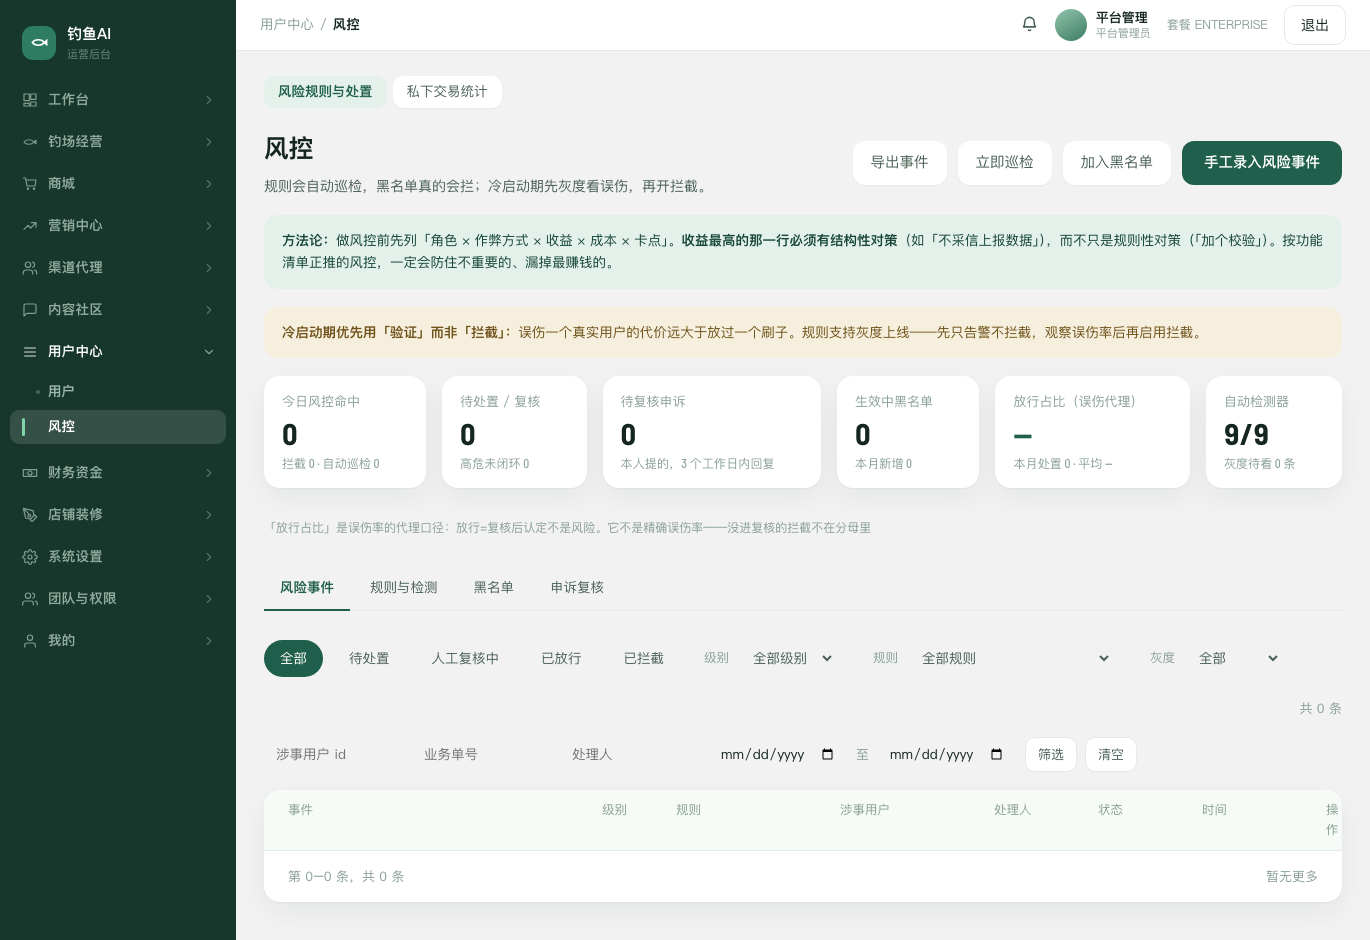
Task: Click the 店铺装修 paint icon
Action: (x=30, y=515)
